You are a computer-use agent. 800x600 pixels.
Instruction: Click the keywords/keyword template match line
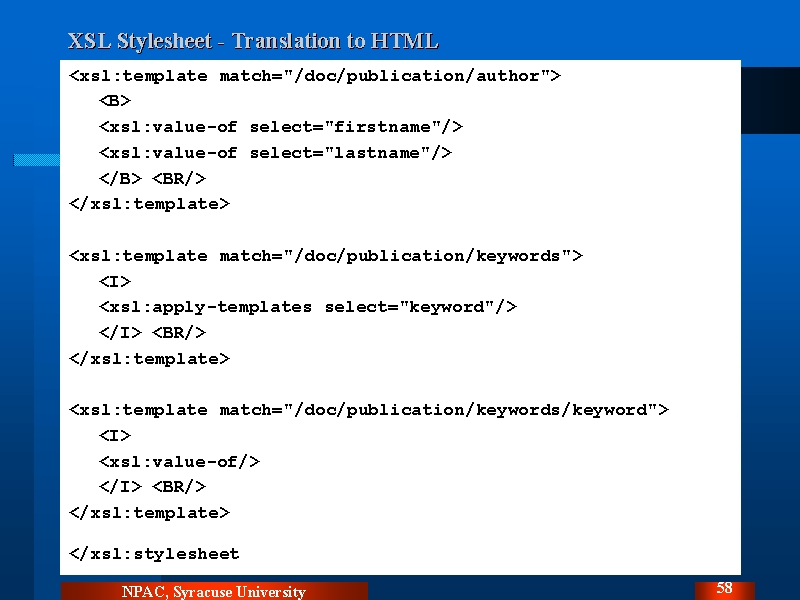coord(368,410)
